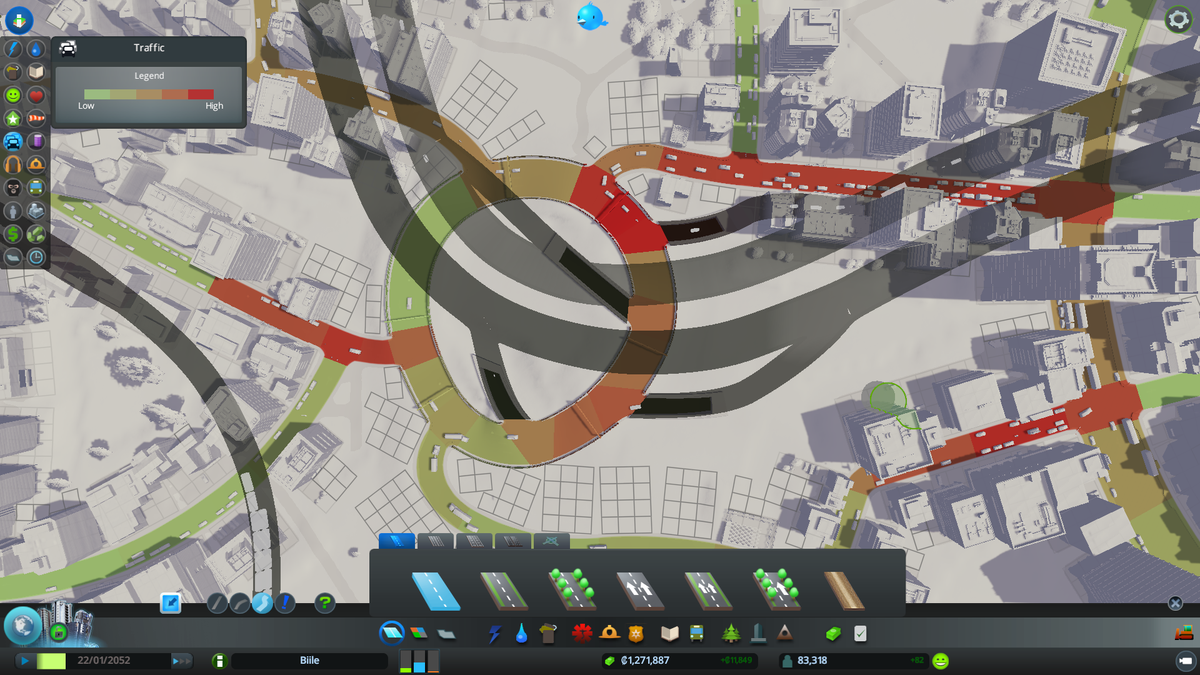Select the Natural resources info view

[36, 233]
